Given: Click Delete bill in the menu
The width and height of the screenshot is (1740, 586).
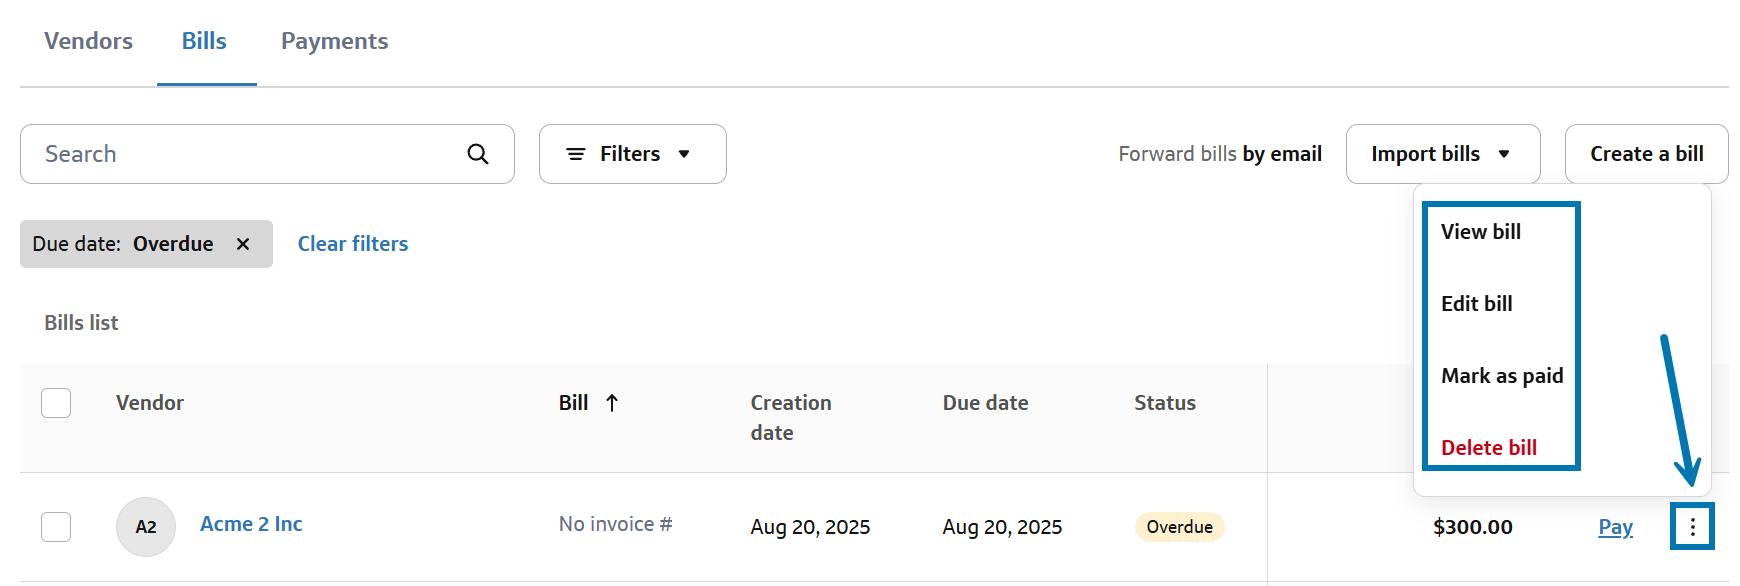Looking at the screenshot, I should (1488, 448).
